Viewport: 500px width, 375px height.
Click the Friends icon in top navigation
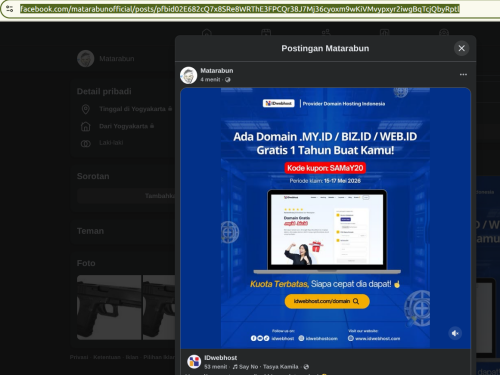tap(326, 33)
